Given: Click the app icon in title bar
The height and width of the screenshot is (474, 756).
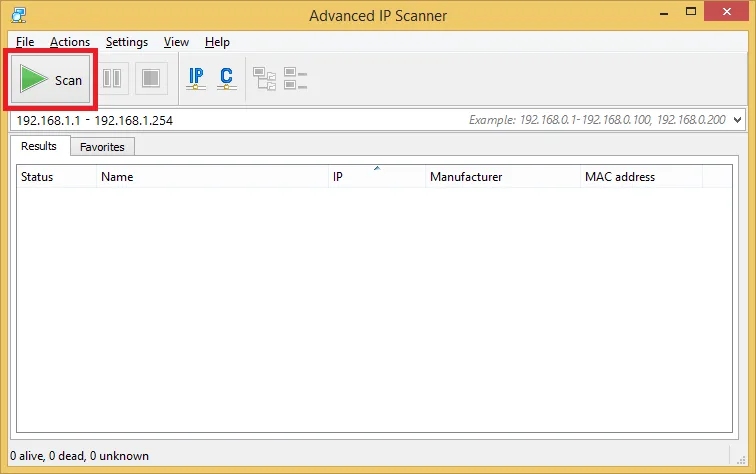Looking at the screenshot, I should point(18,15).
